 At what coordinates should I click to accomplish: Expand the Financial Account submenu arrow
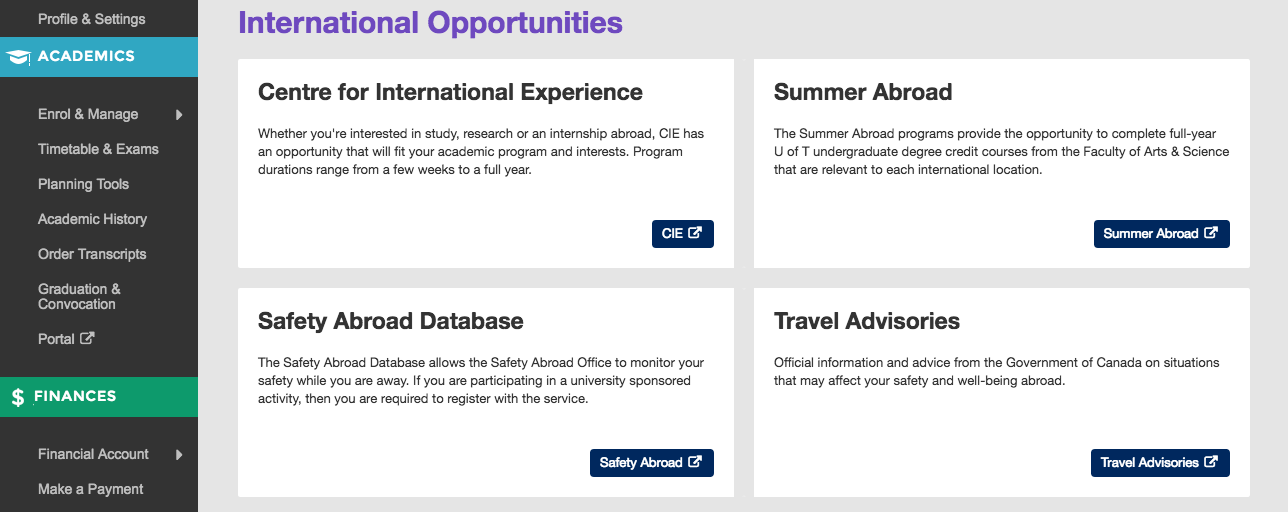pos(179,455)
